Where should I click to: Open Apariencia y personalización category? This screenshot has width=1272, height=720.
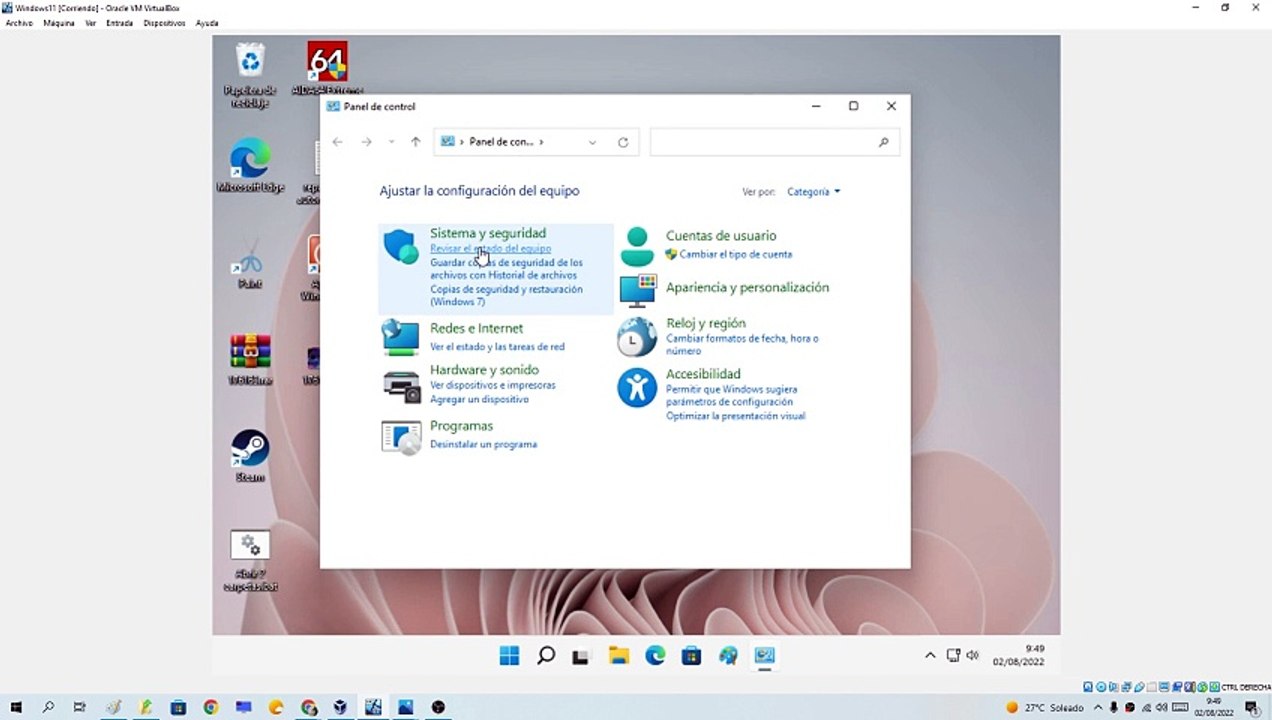coord(747,287)
